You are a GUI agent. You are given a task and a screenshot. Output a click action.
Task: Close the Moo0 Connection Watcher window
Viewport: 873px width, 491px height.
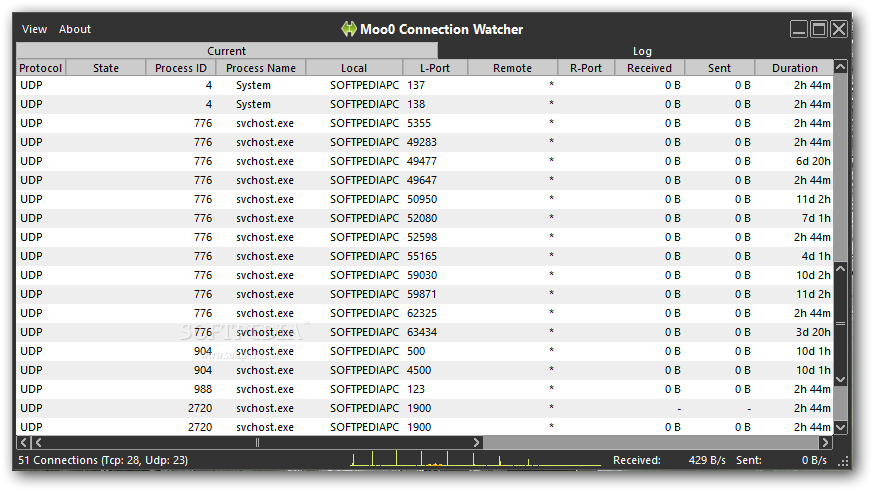click(838, 29)
